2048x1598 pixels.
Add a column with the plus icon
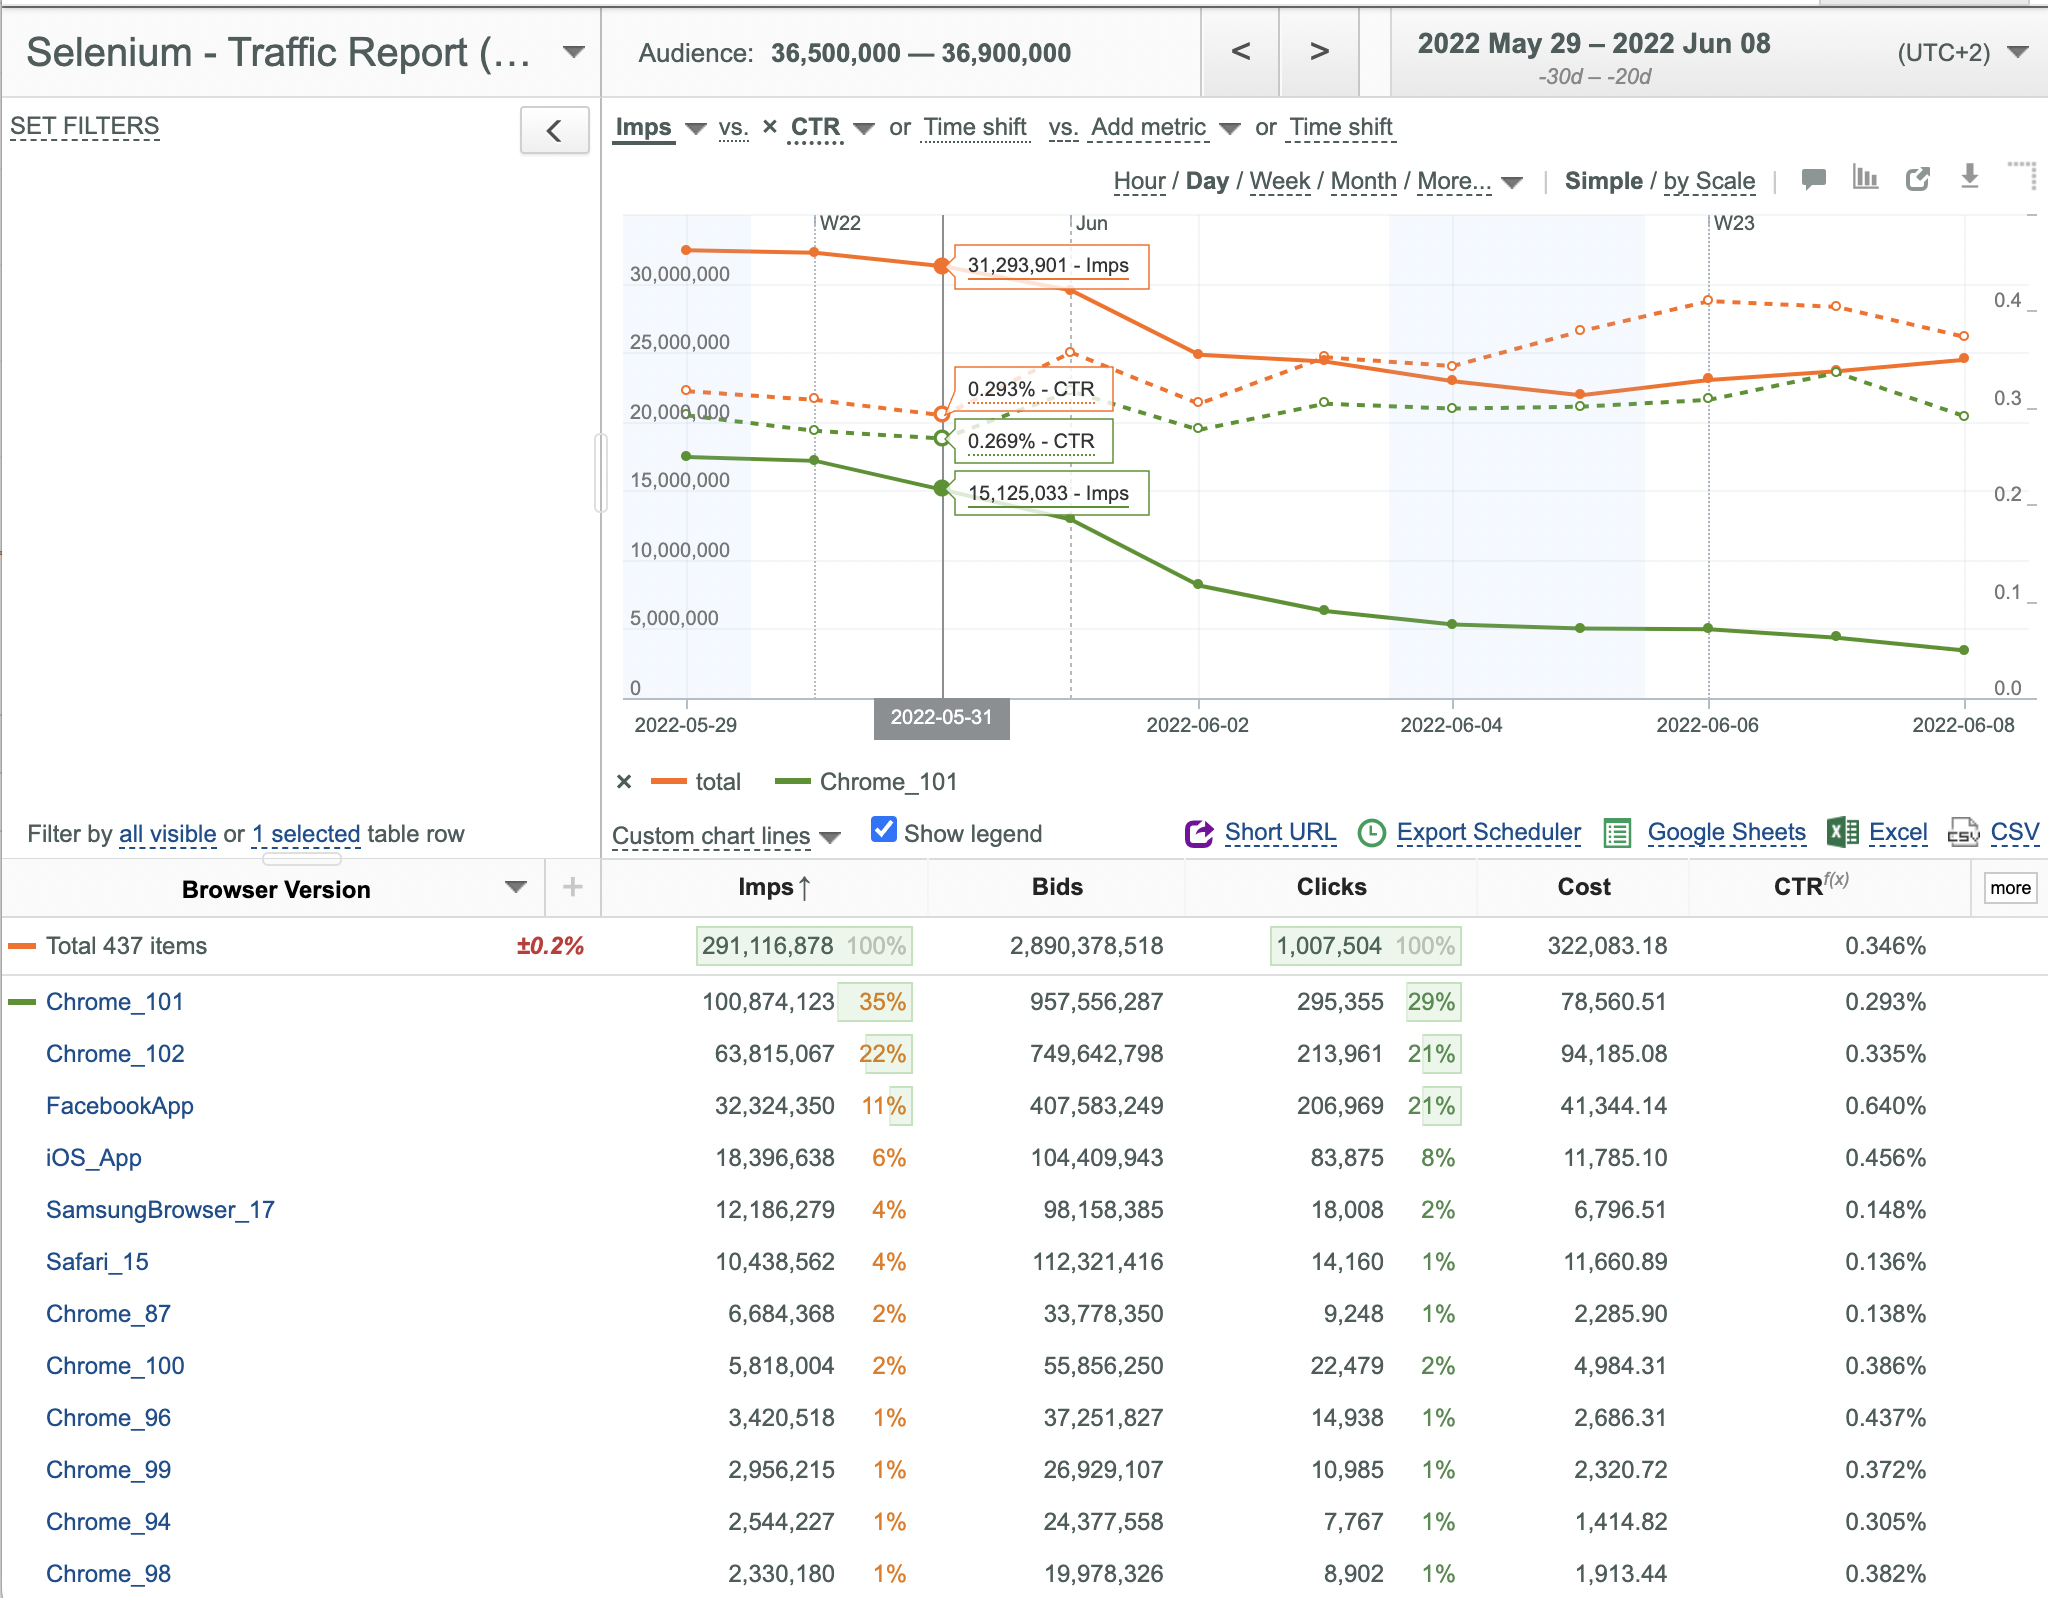572,886
